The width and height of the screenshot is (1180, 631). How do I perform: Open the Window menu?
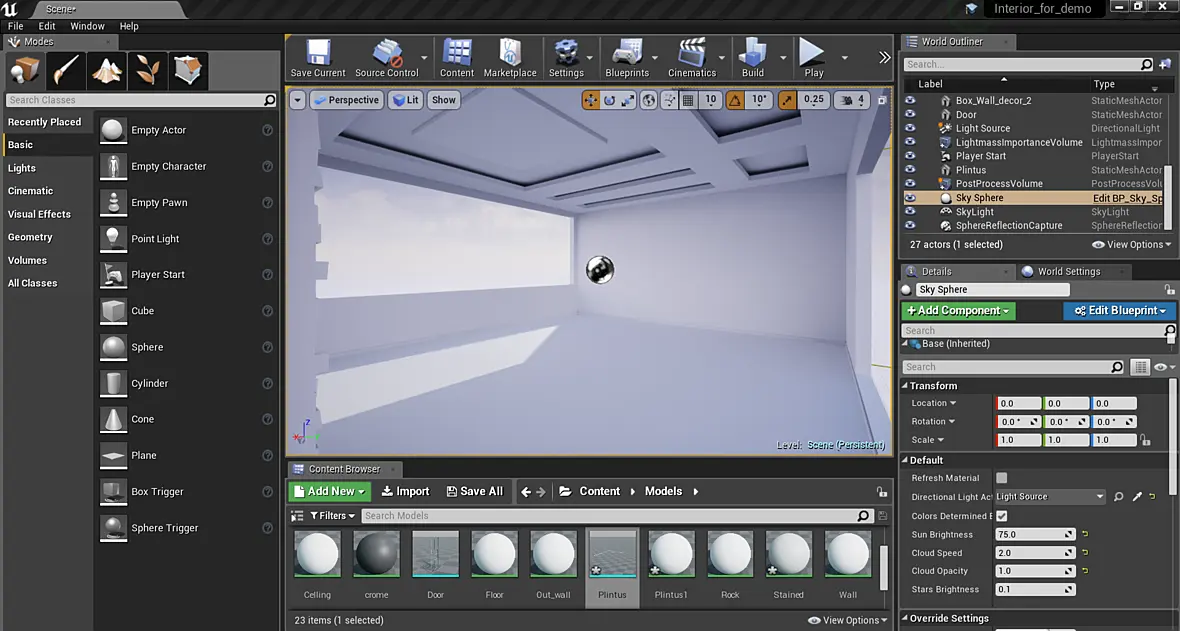[87, 26]
